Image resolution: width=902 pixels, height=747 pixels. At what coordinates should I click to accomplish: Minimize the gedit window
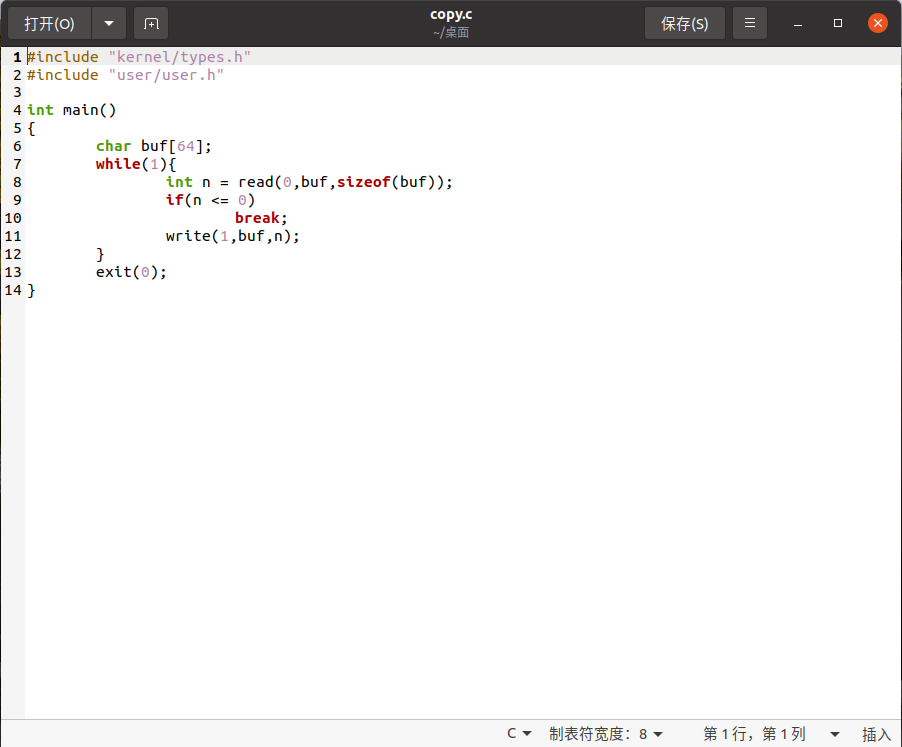pos(798,23)
